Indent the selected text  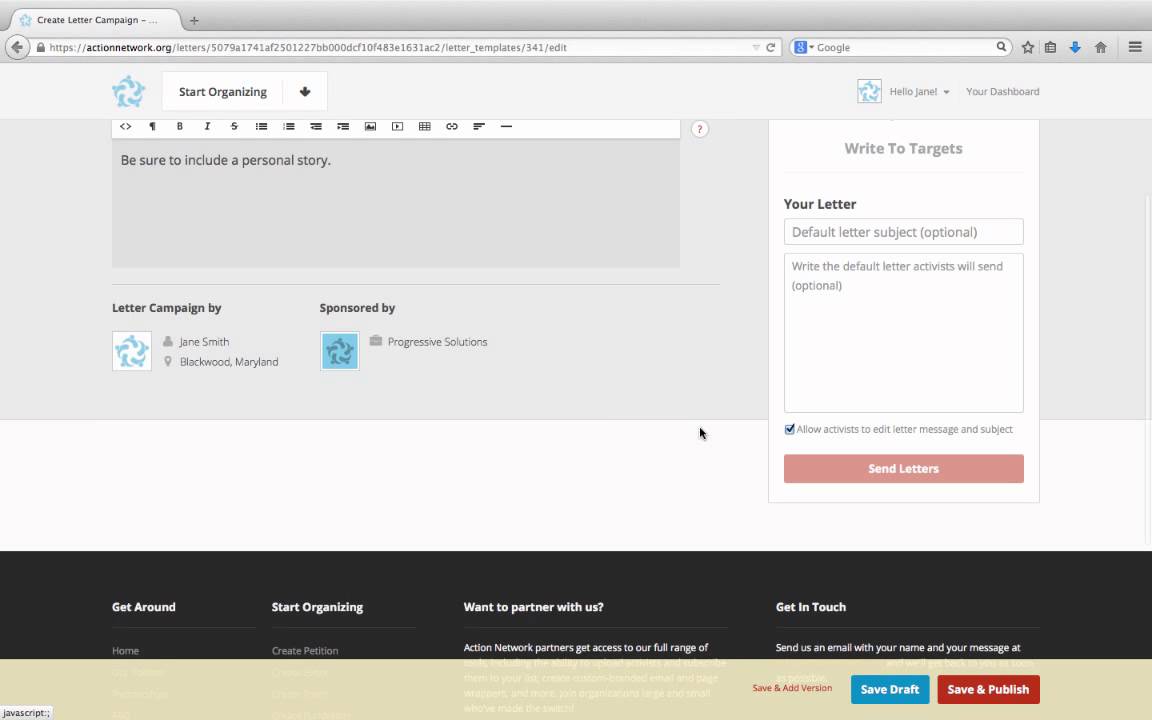coord(343,126)
